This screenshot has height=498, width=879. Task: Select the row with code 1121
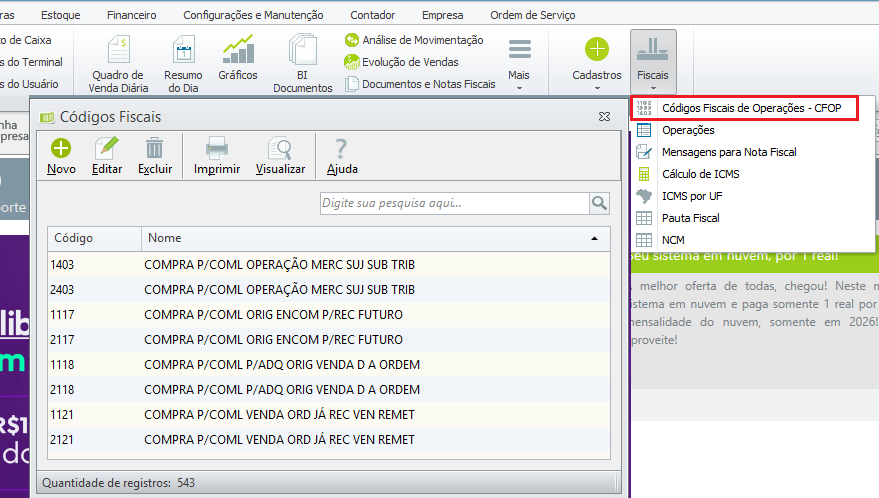329,414
